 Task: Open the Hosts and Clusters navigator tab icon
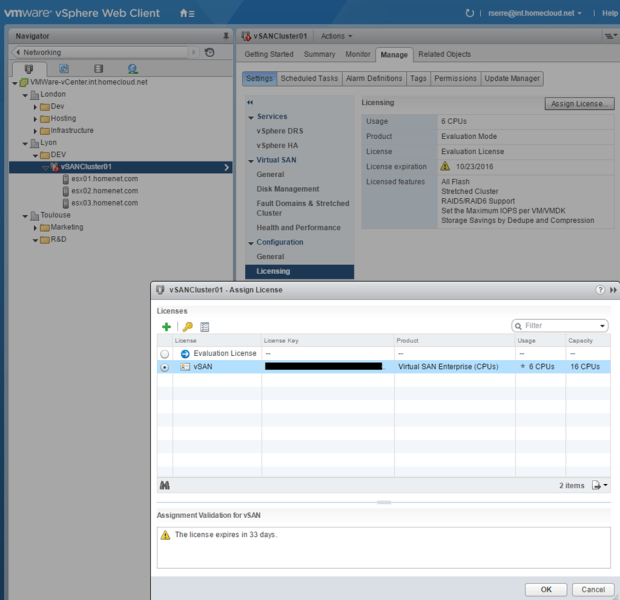click(x=27, y=68)
